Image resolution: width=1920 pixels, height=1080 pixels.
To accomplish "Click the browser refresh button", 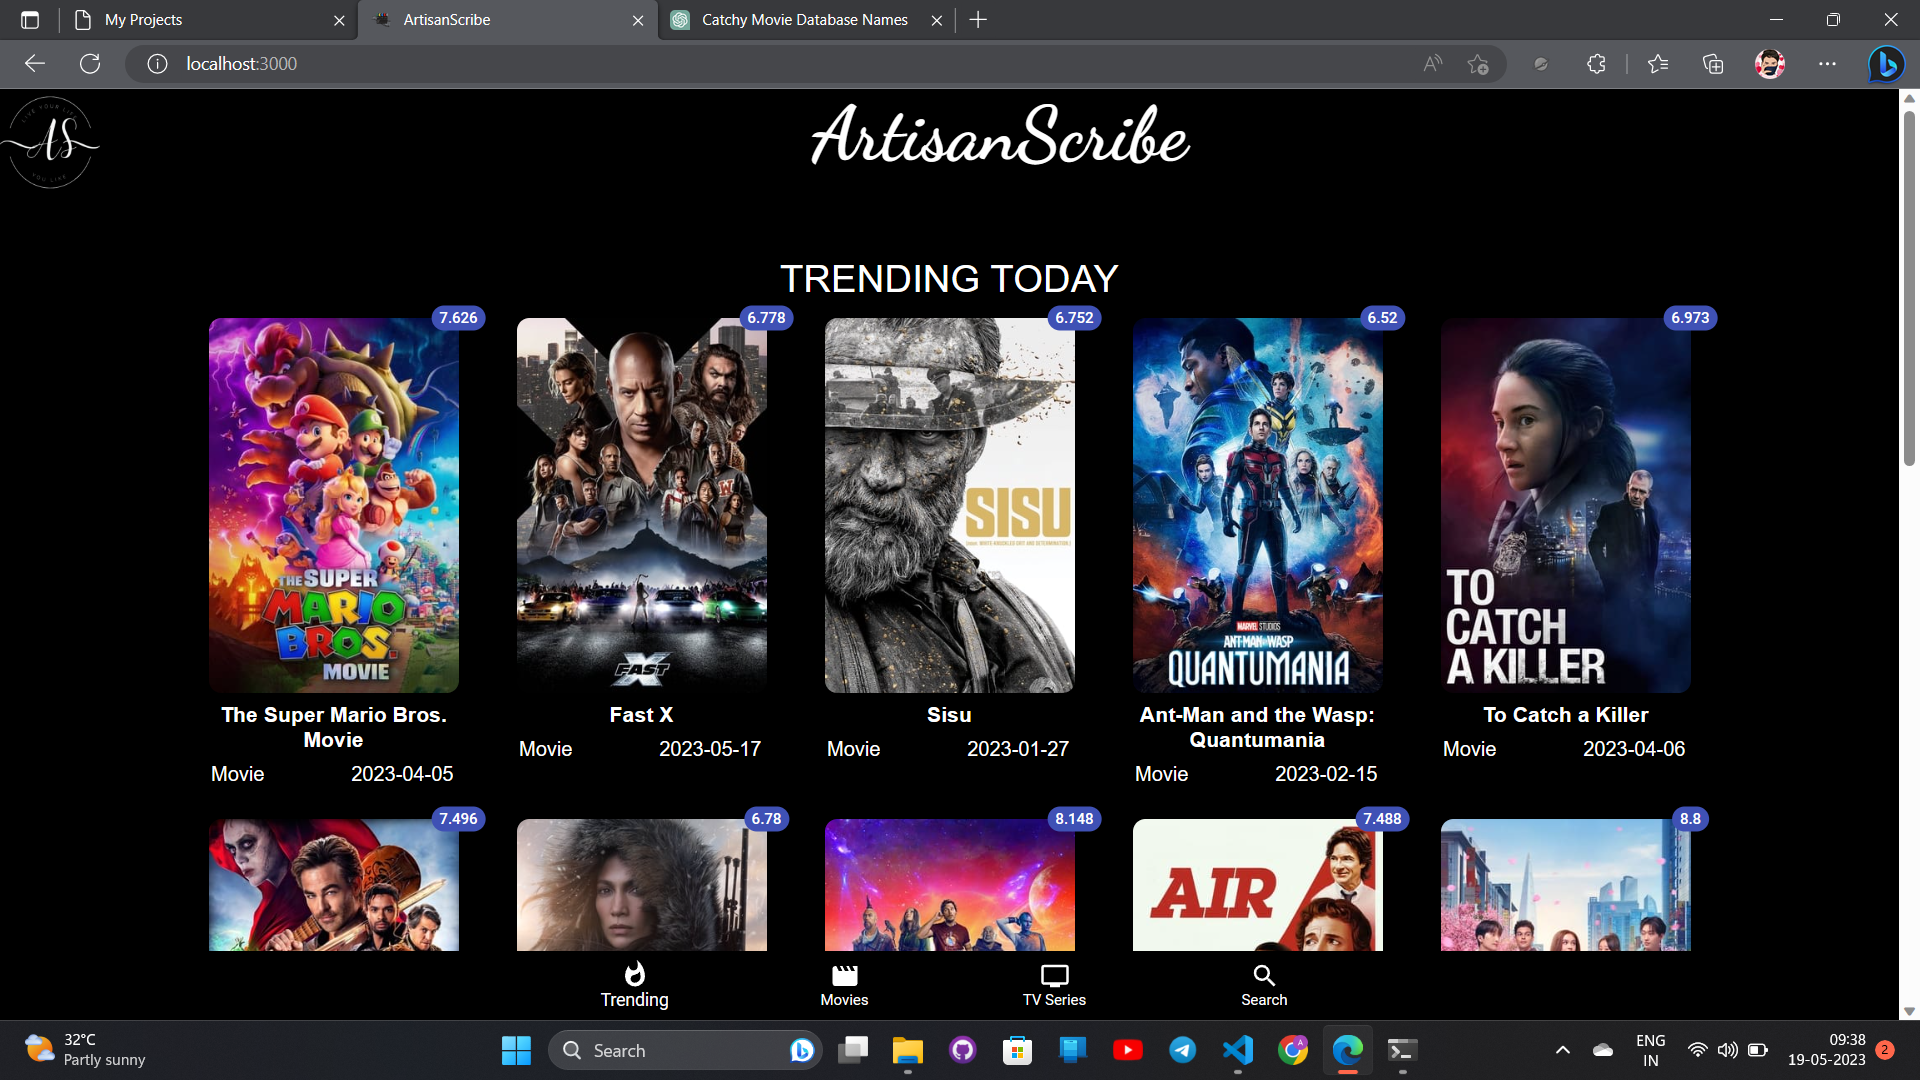I will coord(90,64).
